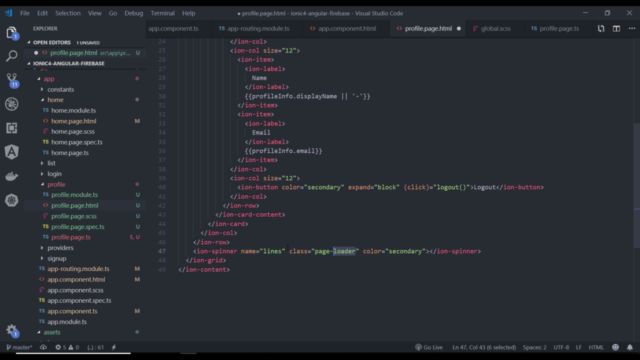Open Source Control view with badge 11
Viewport: 640px width, 360px height.
coord(12,80)
